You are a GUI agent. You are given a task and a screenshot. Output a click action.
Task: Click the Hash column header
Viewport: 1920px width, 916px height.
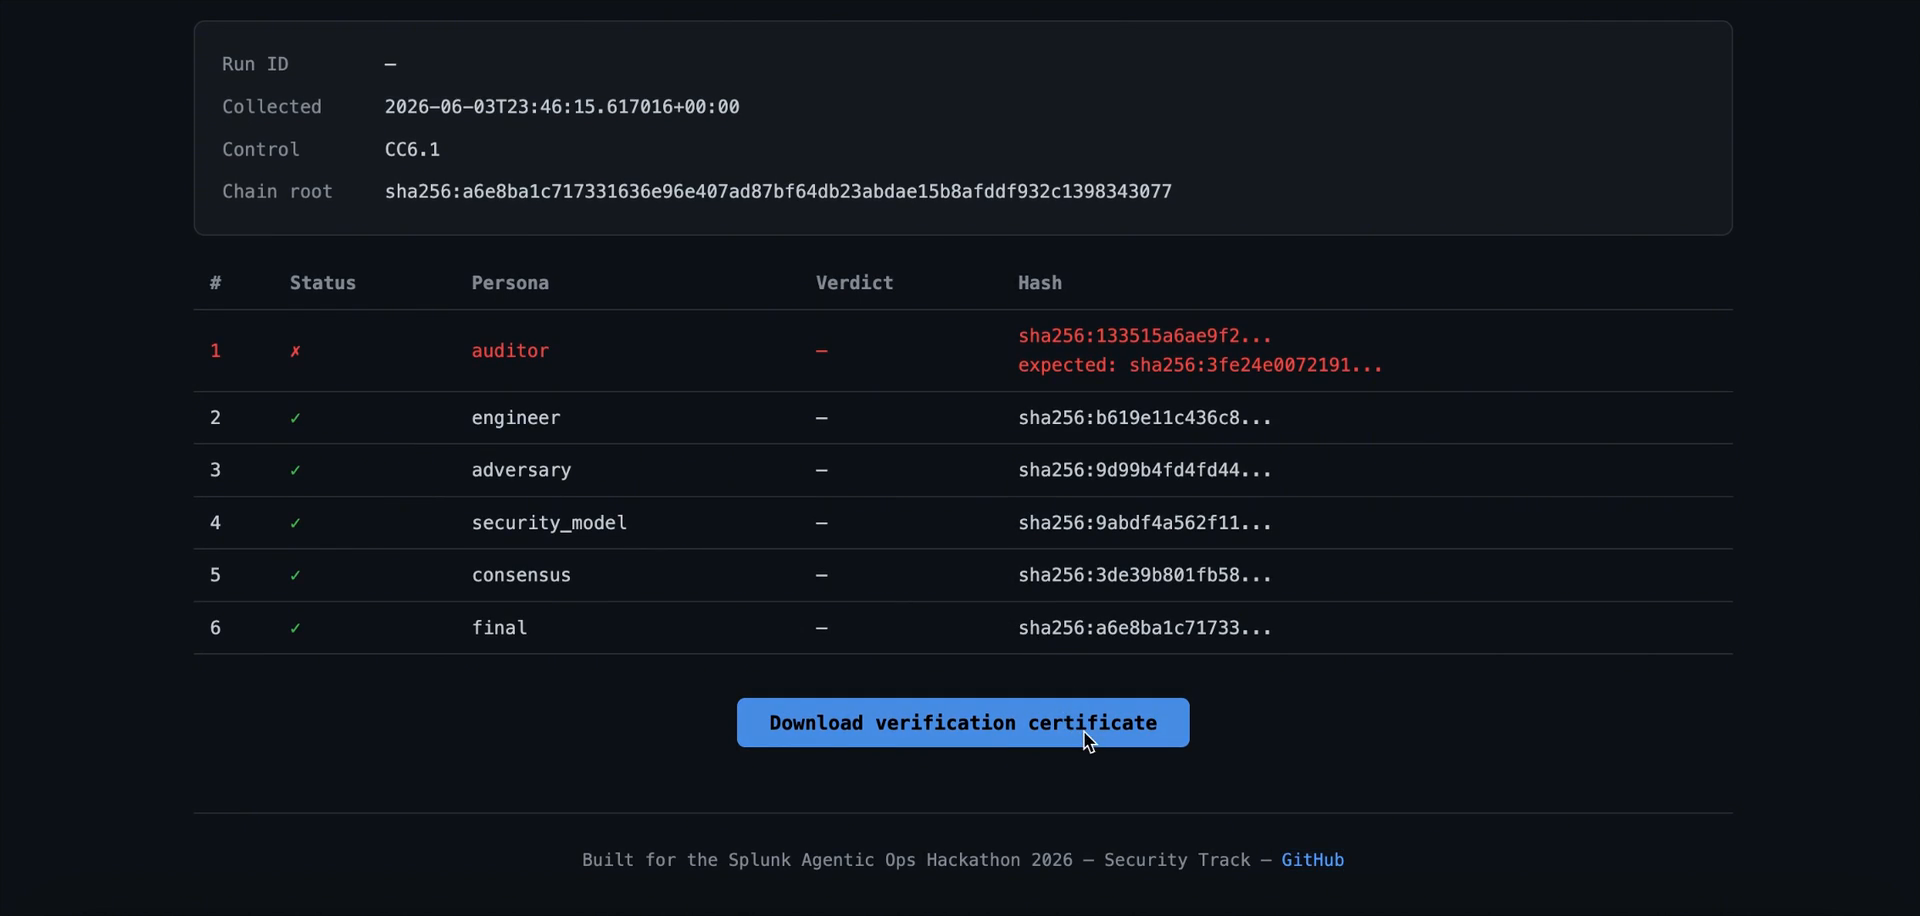pyautogui.click(x=1040, y=283)
